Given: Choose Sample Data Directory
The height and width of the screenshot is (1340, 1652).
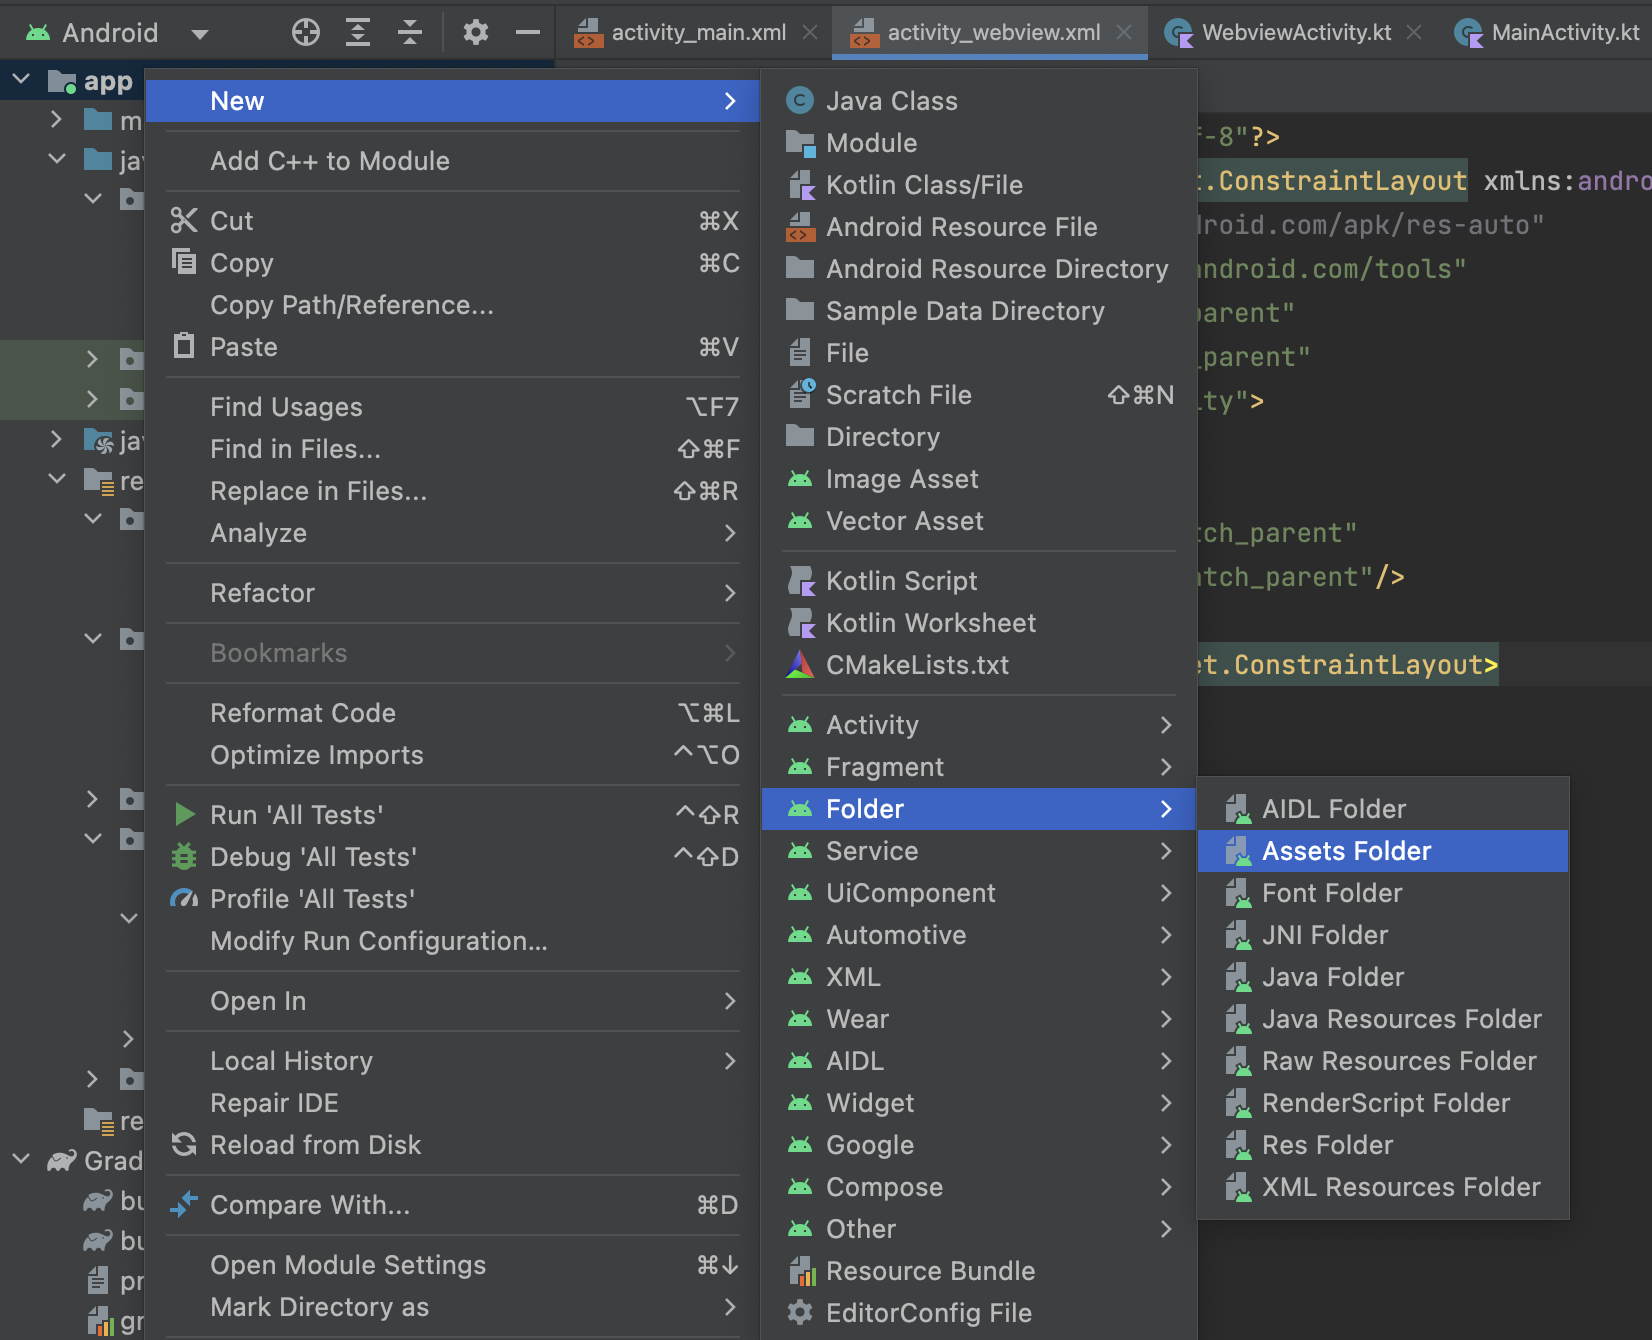Looking at the screenshot, I should click(979, 311).
